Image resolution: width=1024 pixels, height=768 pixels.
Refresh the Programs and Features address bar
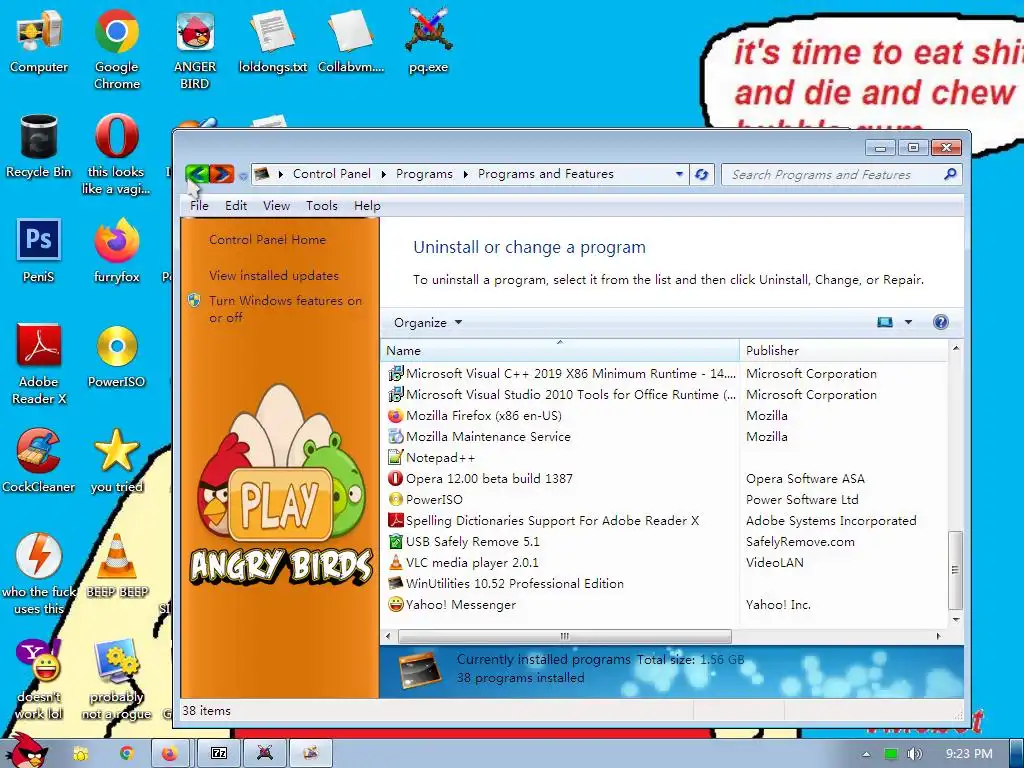[x=701, y=174]
